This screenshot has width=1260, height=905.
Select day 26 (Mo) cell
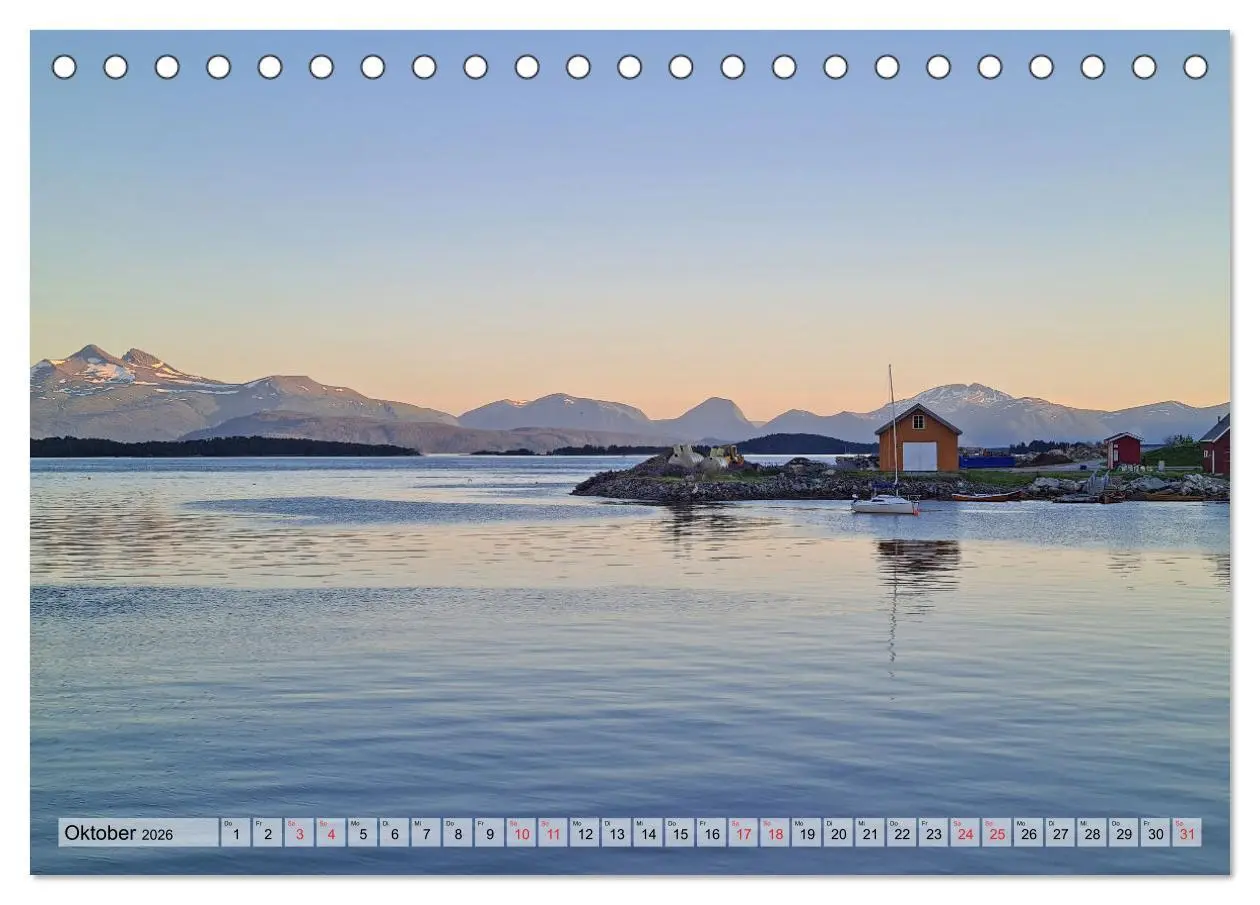(1029, 833)
